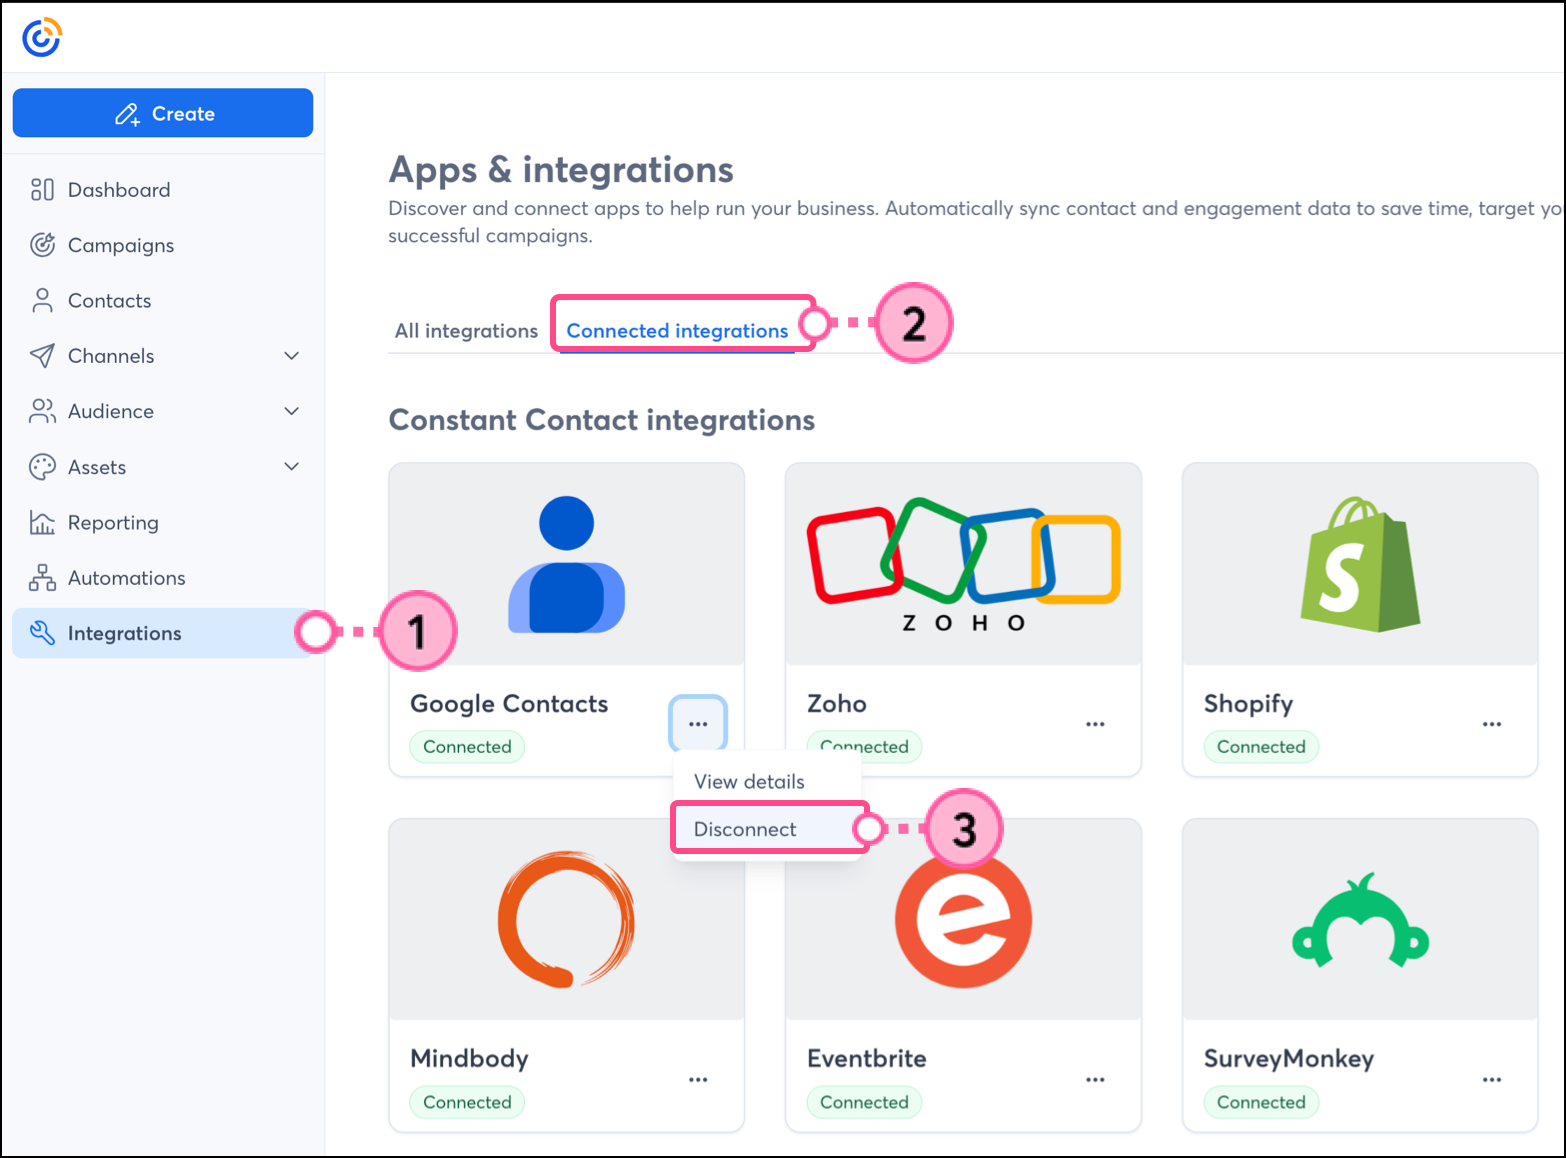Expand the Channels menu chevron

pos(291,356)
